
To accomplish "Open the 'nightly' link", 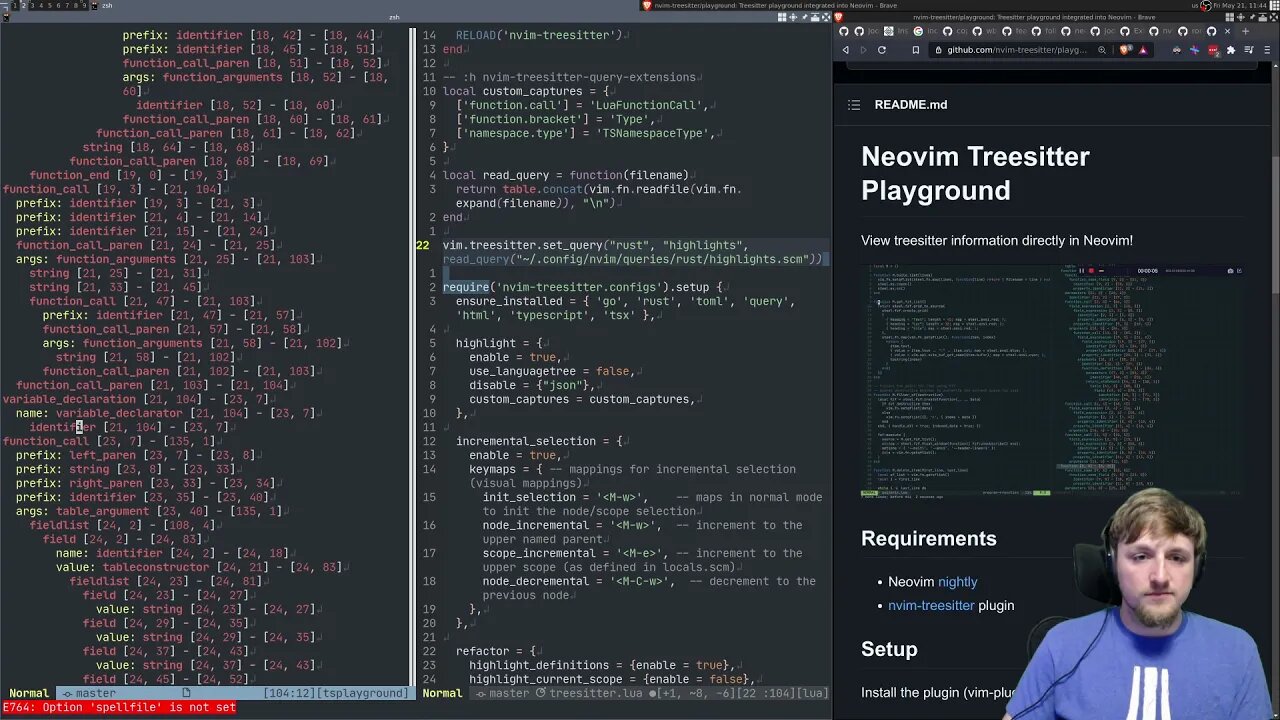I will (x=957, y=582).
